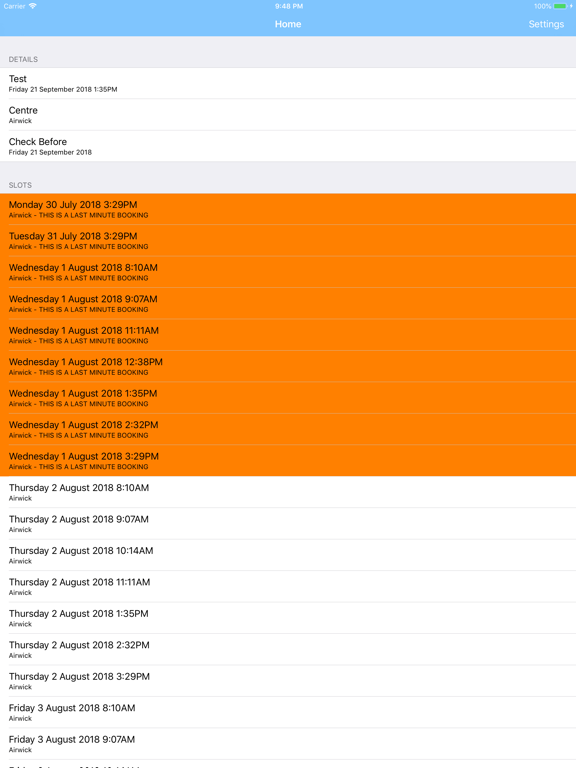Tap the WiFi icon in status bar
Image resolution: width=576 pixels, height=768 pixels.
click(32, 6)
